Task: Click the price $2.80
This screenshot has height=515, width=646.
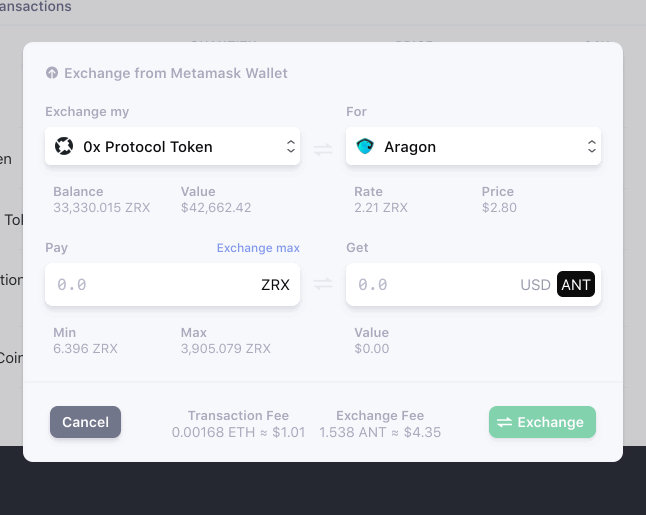Action: [x=499, y=208]
